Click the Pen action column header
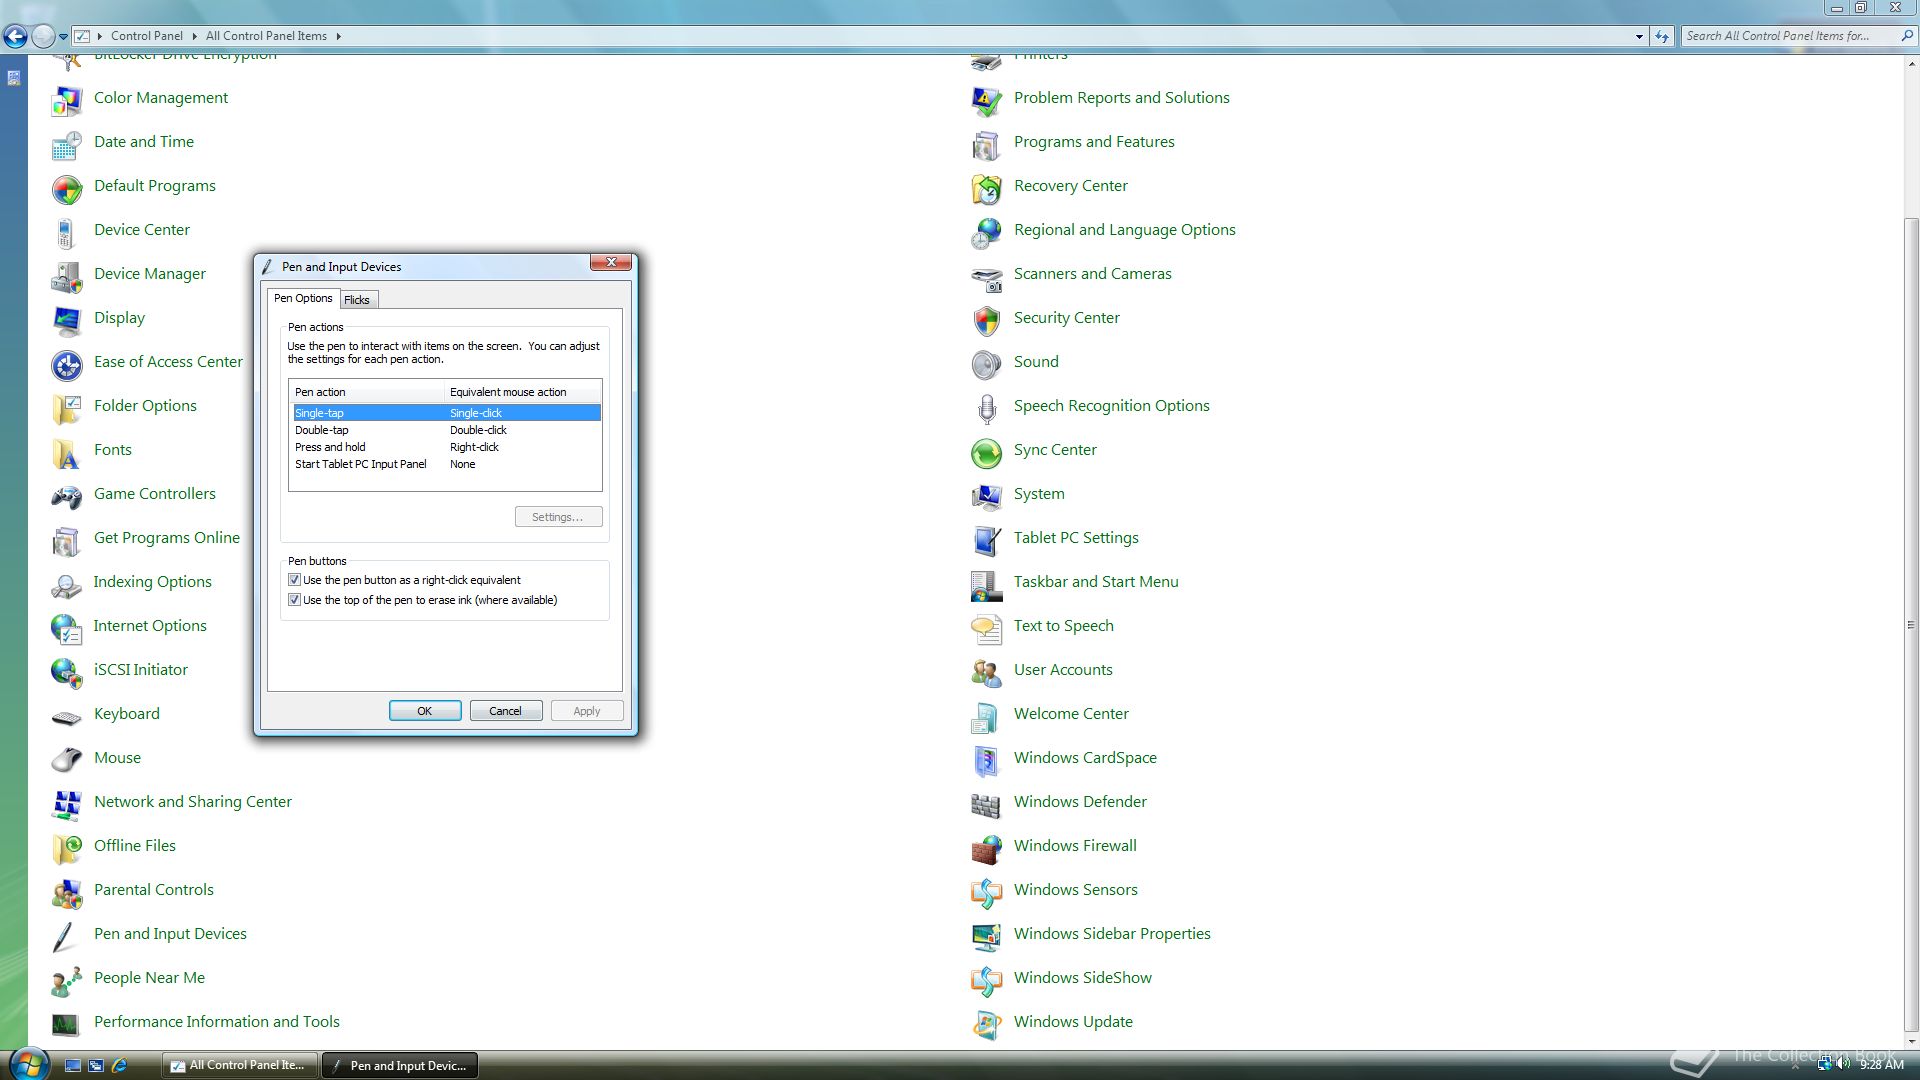1920x1080 pixels. (x=366, y=392)
